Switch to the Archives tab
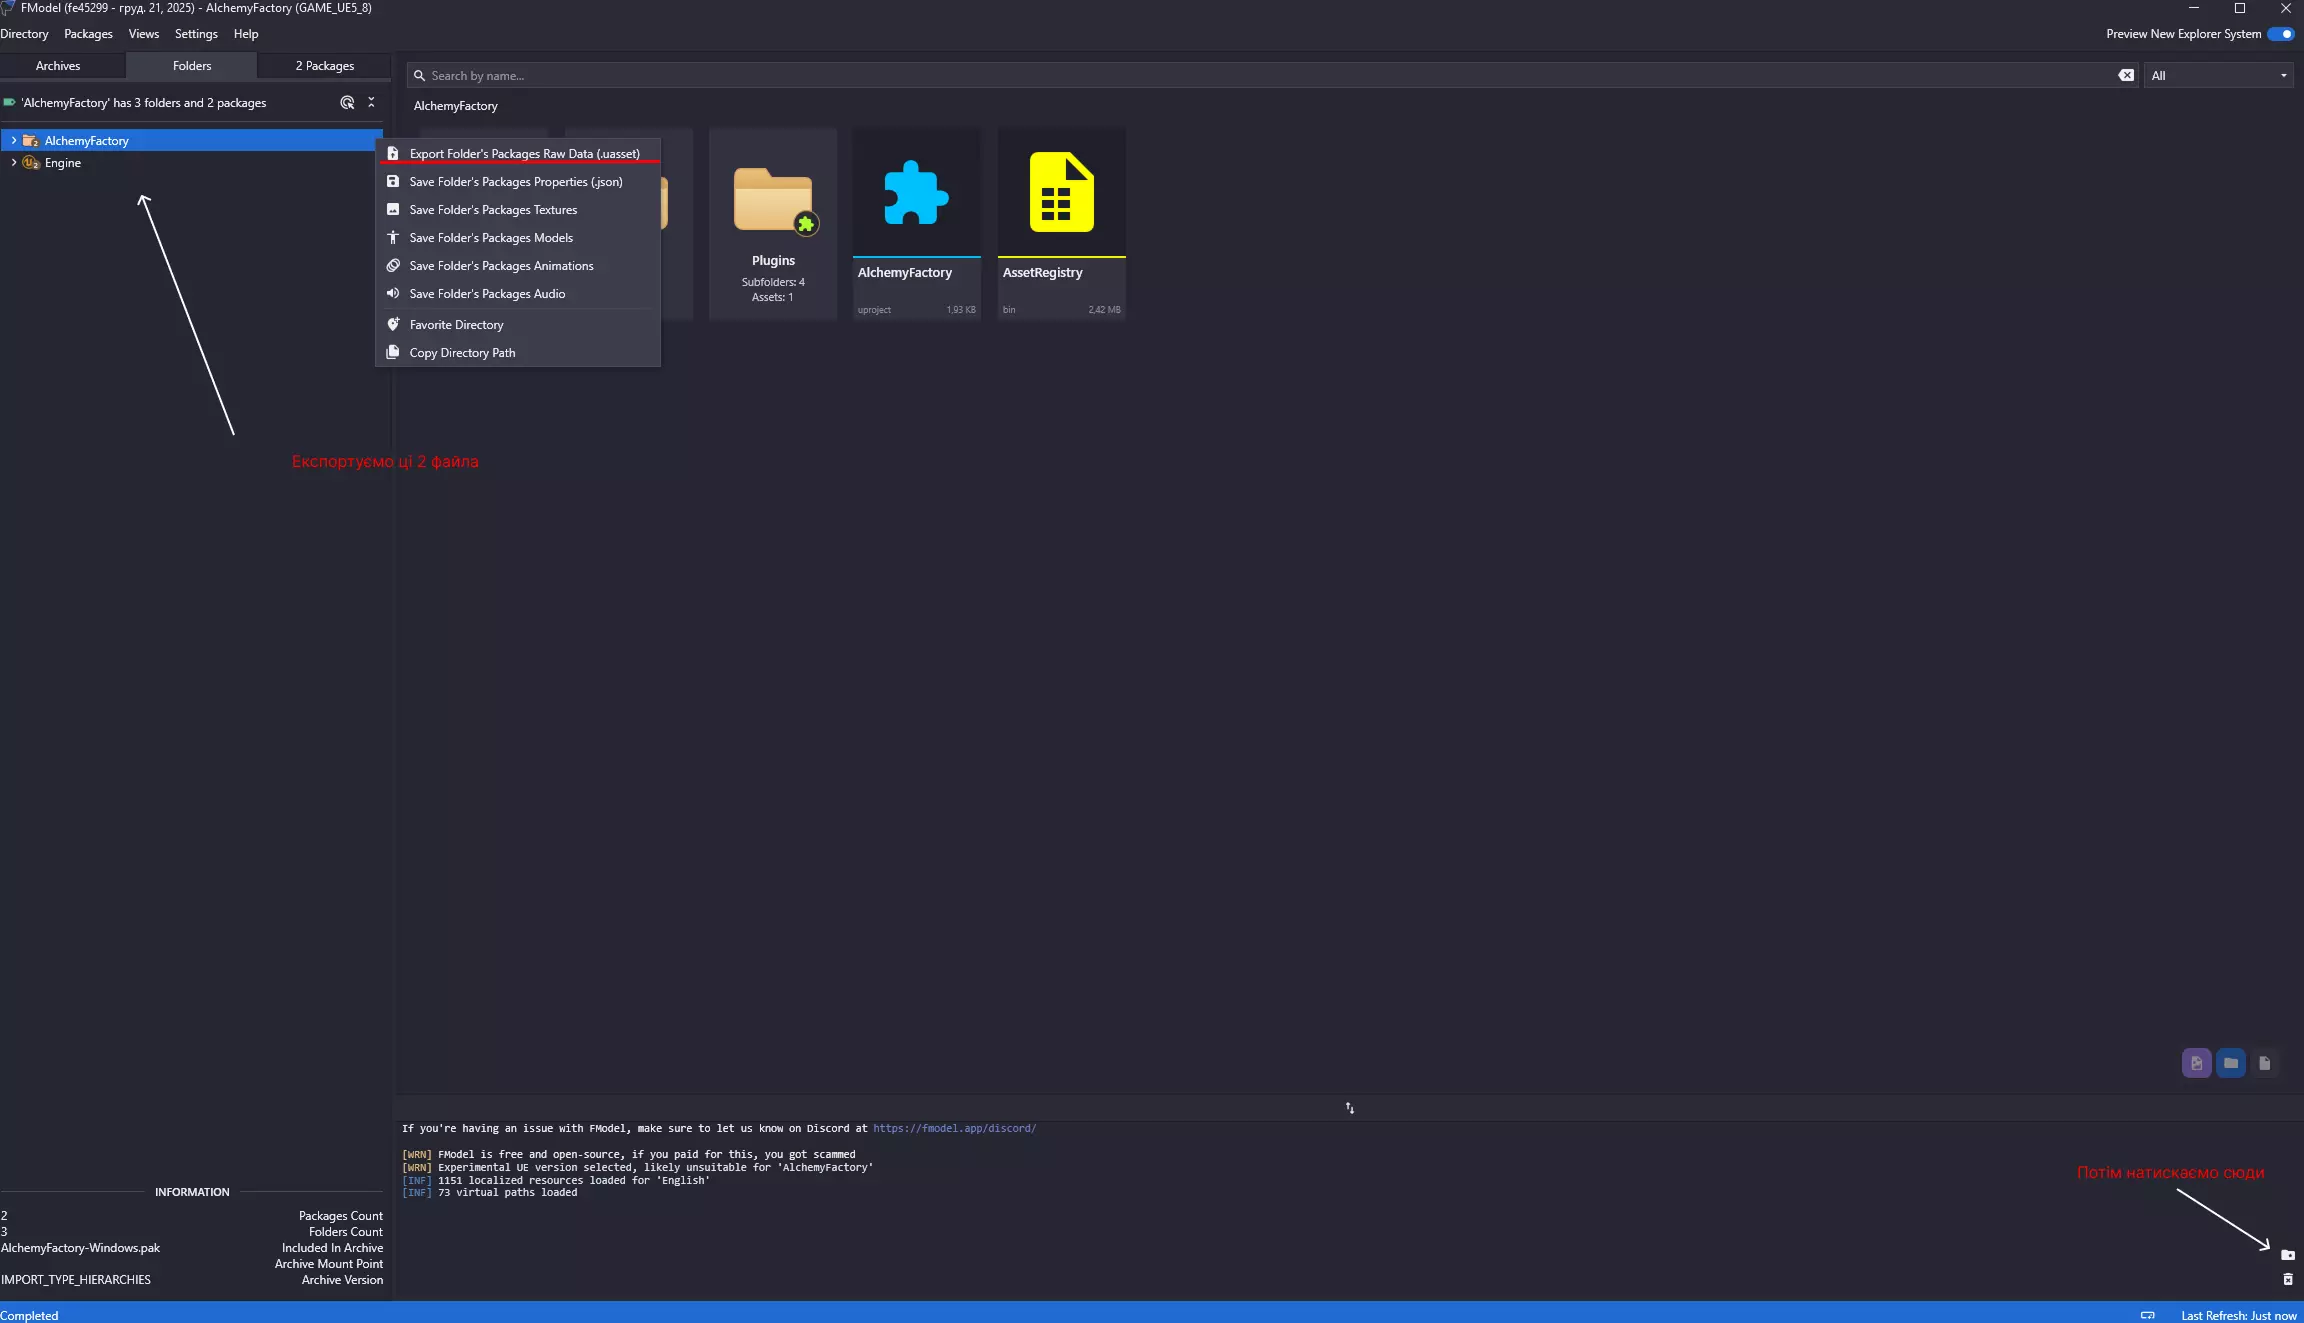 click(x=58, y=66)
